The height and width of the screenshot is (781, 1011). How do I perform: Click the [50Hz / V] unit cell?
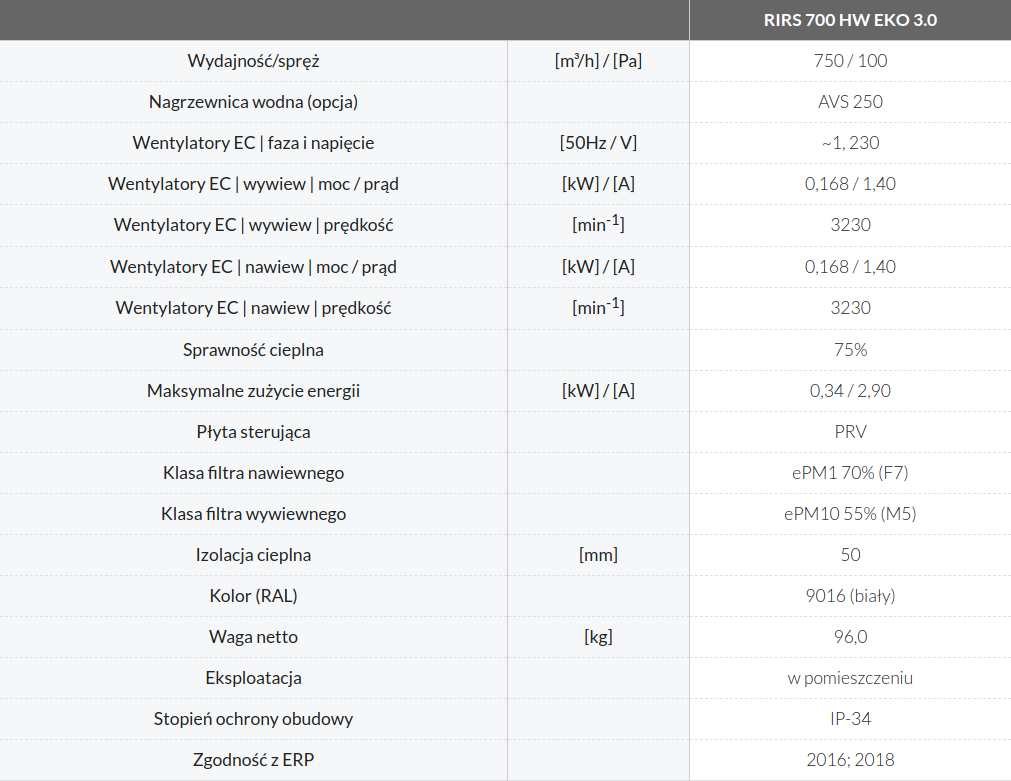pos(598,143)
